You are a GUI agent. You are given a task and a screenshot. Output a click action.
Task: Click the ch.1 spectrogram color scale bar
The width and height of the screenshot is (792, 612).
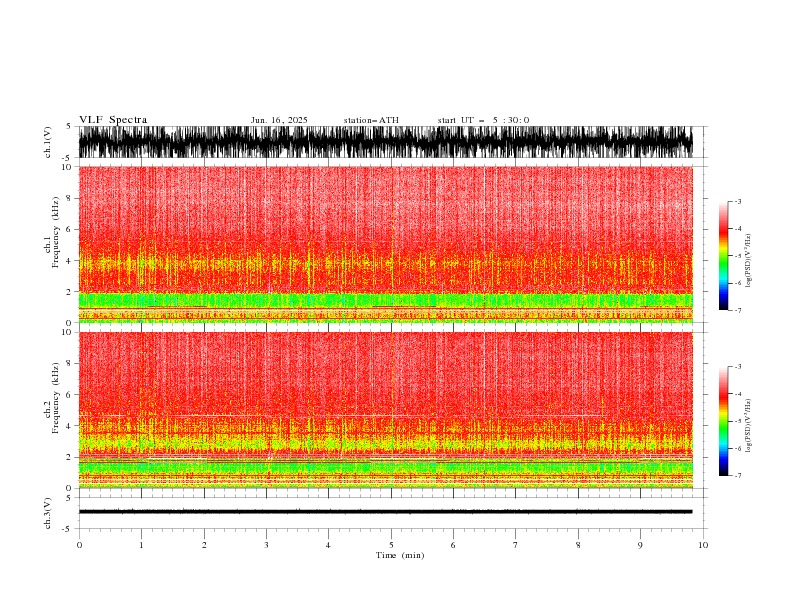coord(723,256)
